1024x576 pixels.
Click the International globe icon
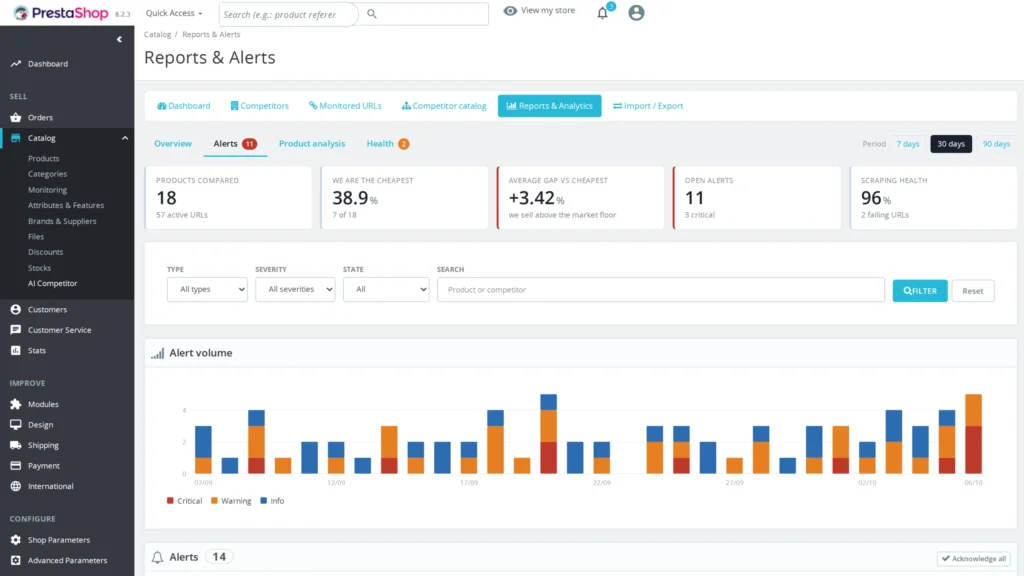[16, 486]
